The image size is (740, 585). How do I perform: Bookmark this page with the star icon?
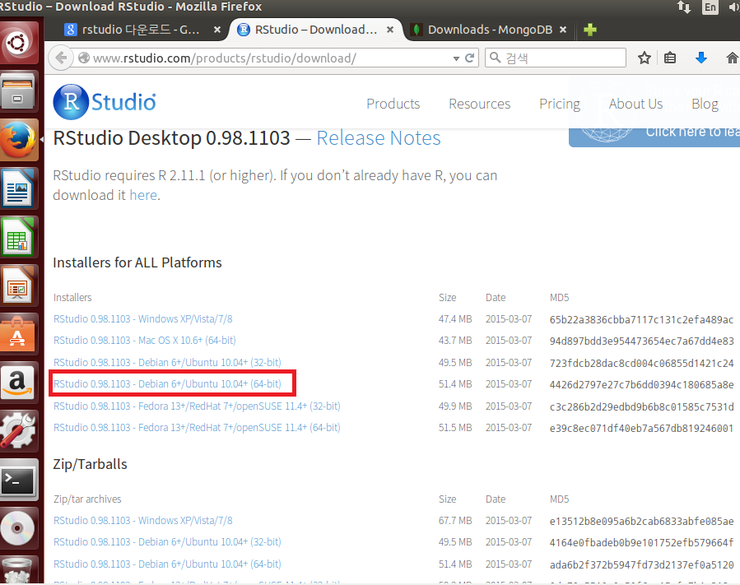pos(645,58)
